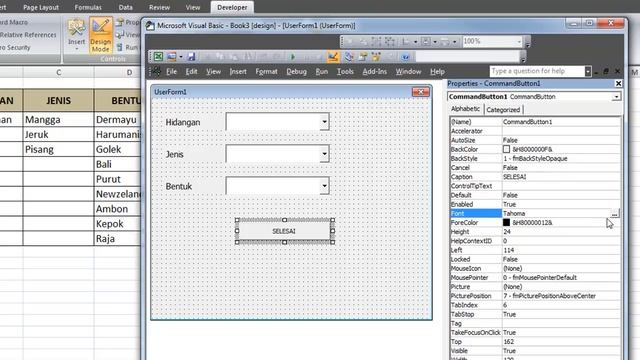The image size is (640, 360).
Task: Click Ungroup icon on UserForm toolbar
Action: point(390,41)
